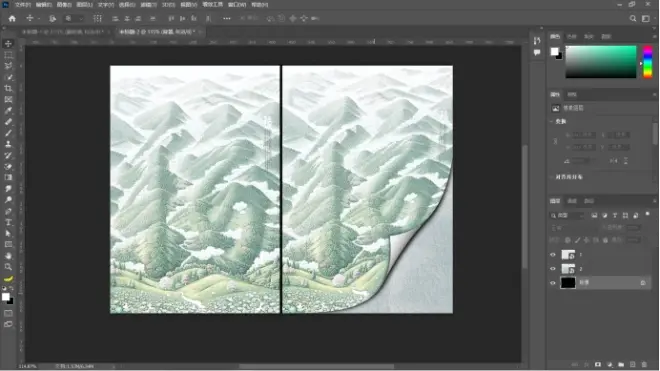Add a new adjustment layer icon
This screenshot has height=371, width=660.
[609, 364]
